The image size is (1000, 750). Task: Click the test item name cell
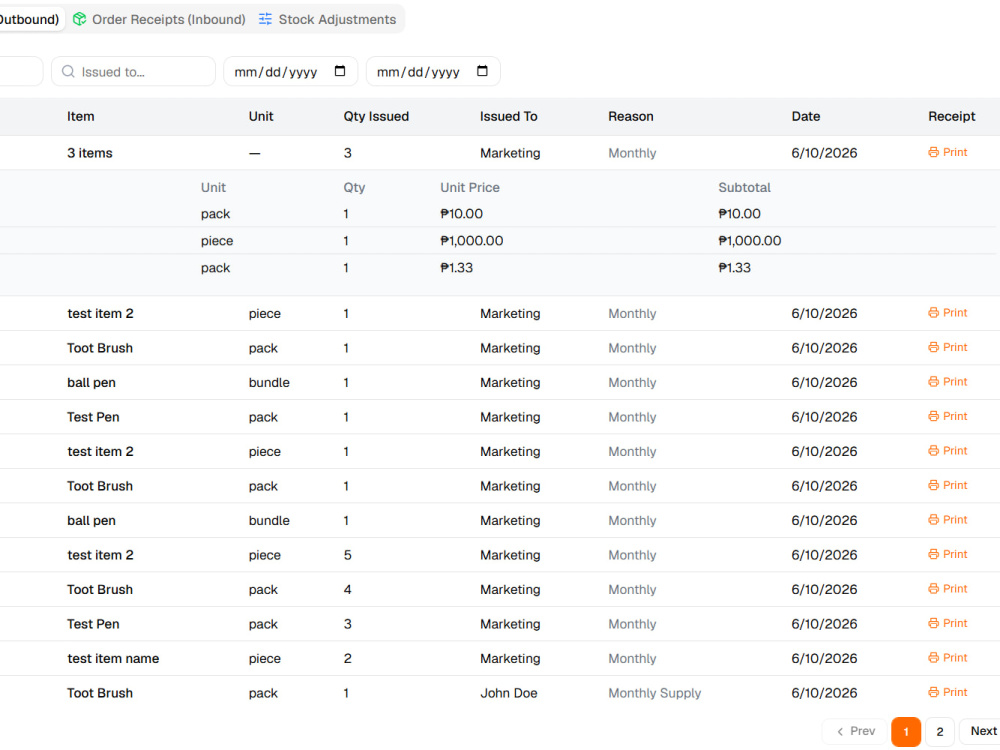pos(114,659)
